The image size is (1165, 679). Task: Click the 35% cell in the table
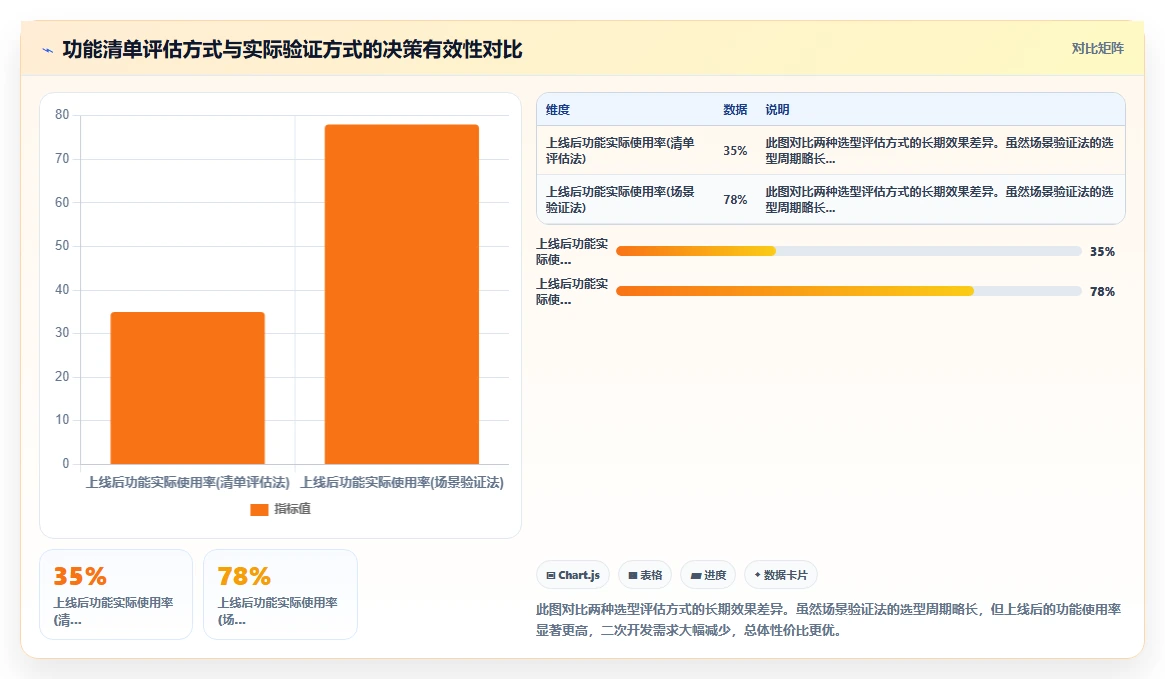point(735,150)
